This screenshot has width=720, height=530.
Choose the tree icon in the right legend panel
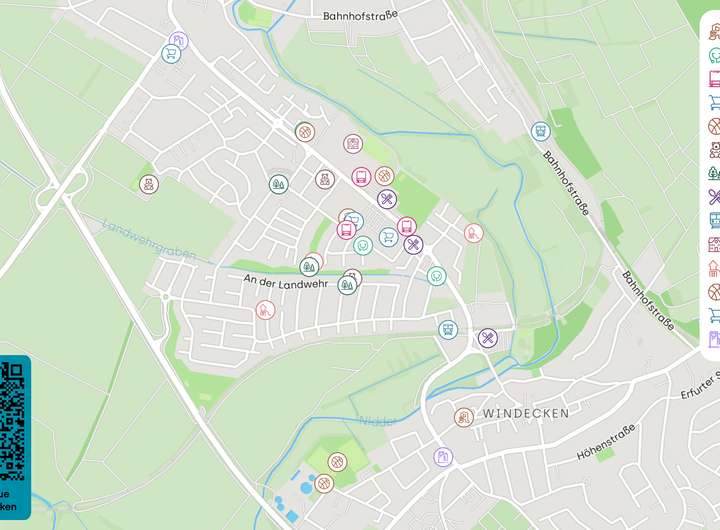[x=714, y=173]
